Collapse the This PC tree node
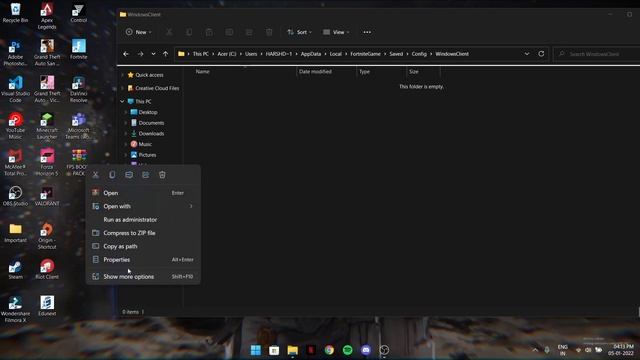The width and height of the screenshot is (640, 360). [122, 101]
